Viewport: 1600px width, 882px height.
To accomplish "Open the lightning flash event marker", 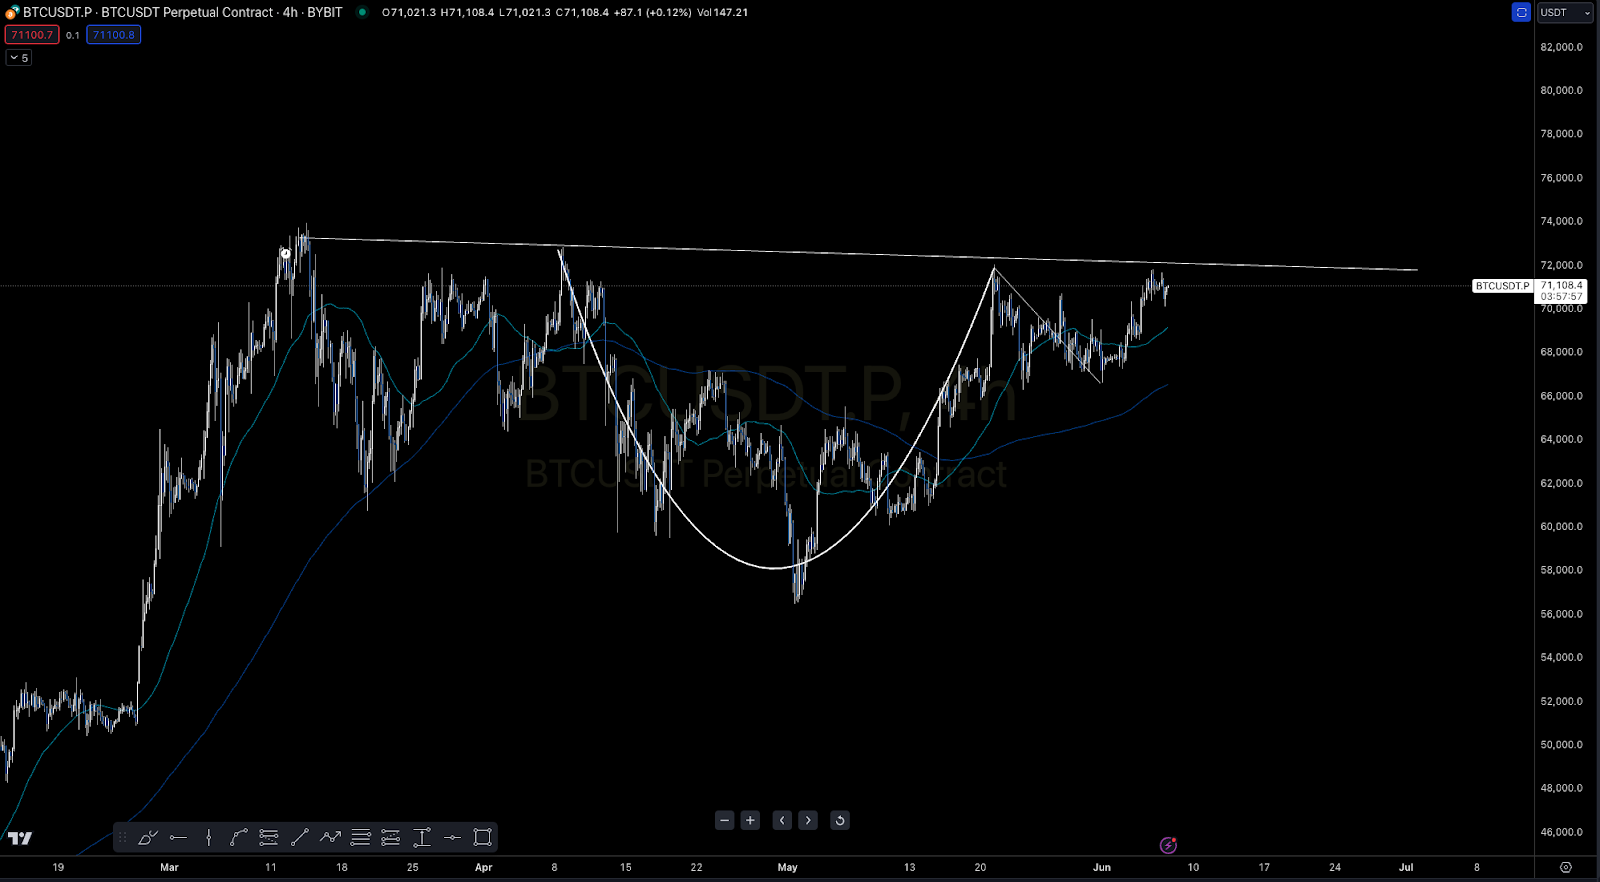I will click(1168, 845).
